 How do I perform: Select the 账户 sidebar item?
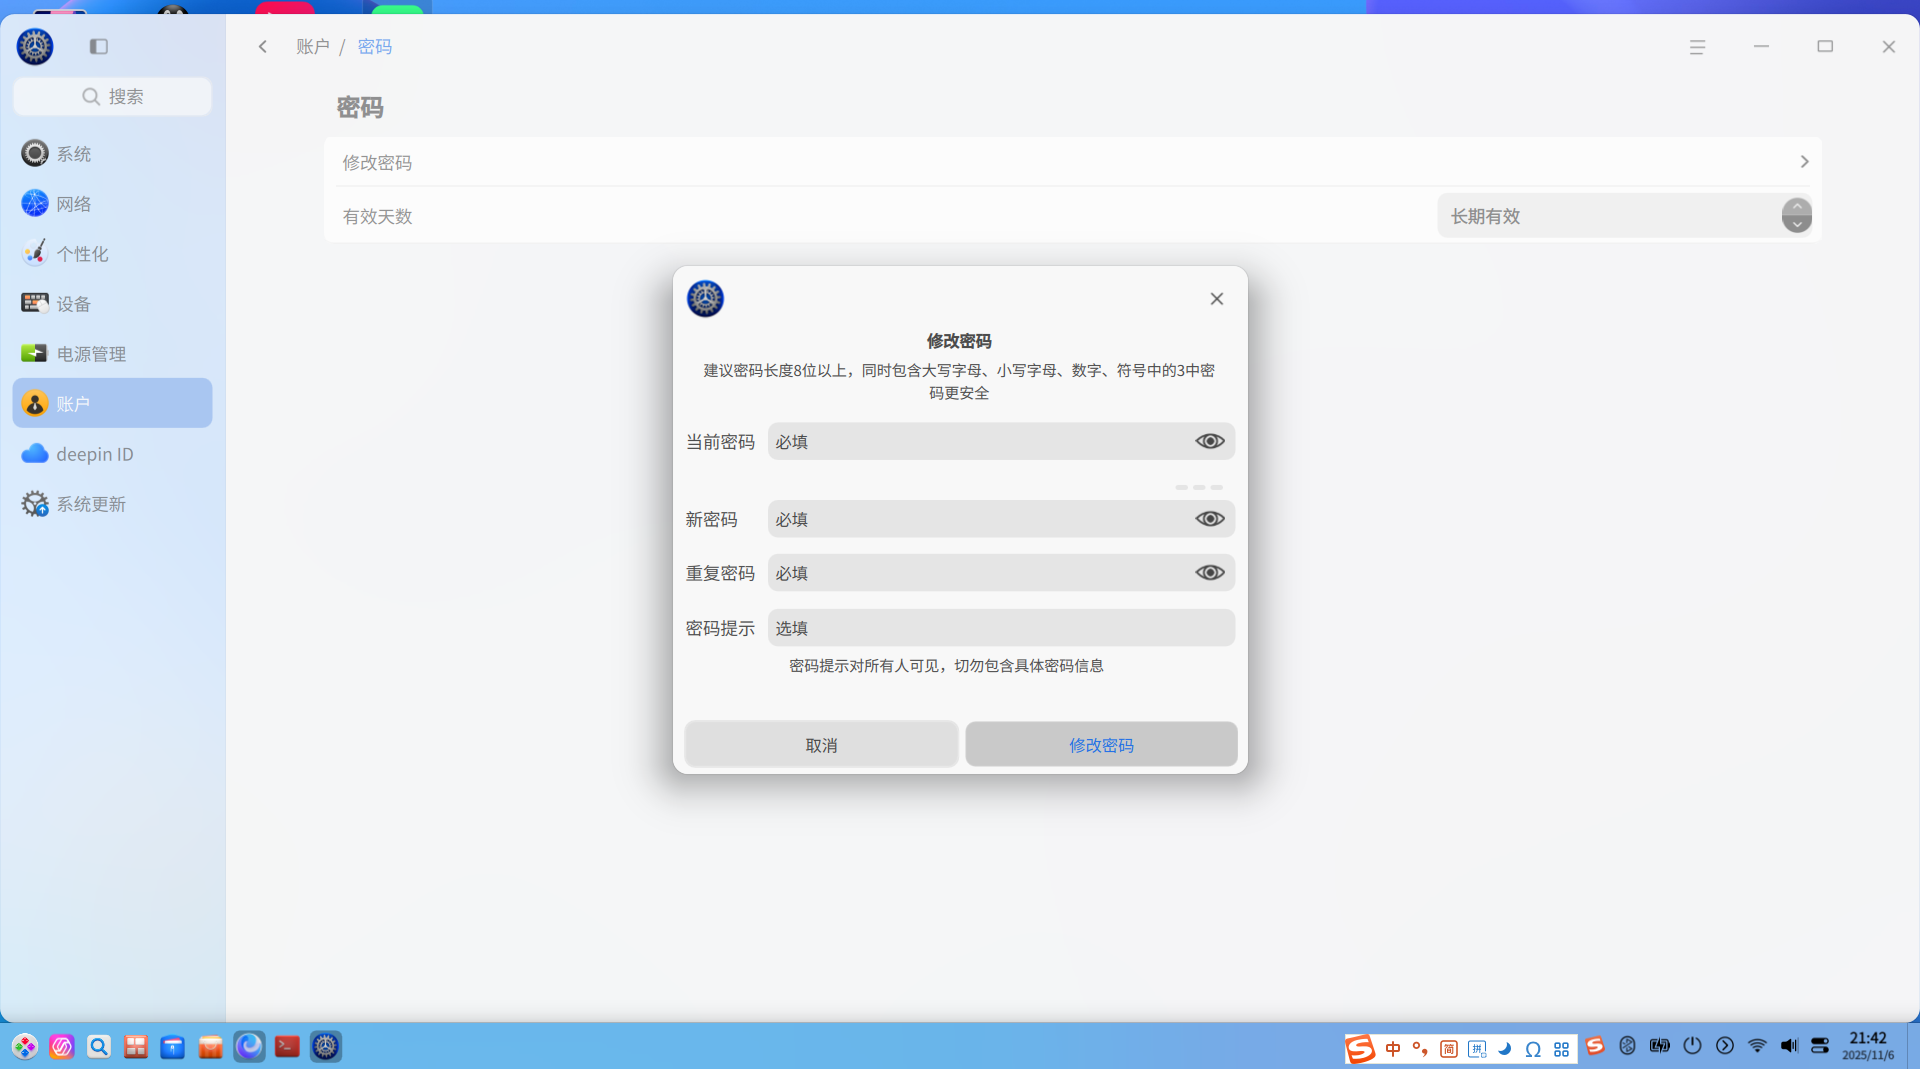(x=112, y=403)
